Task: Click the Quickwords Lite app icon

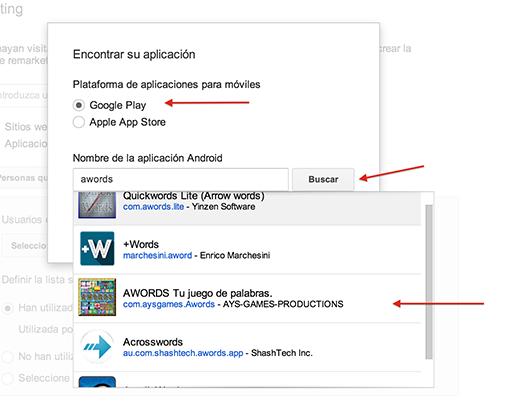Action: pos(97,205)
